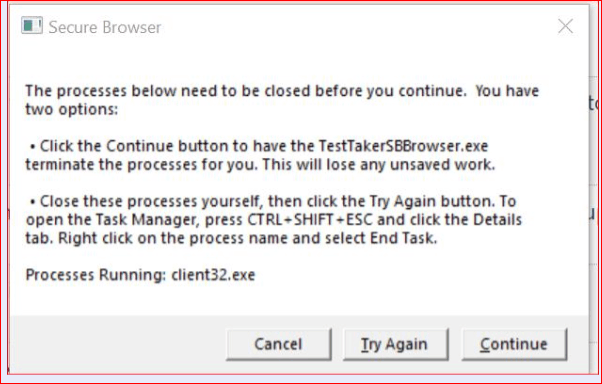Click the word Details in the instructions
This screenshot has height=384, width=602.
tap(498, 220)
